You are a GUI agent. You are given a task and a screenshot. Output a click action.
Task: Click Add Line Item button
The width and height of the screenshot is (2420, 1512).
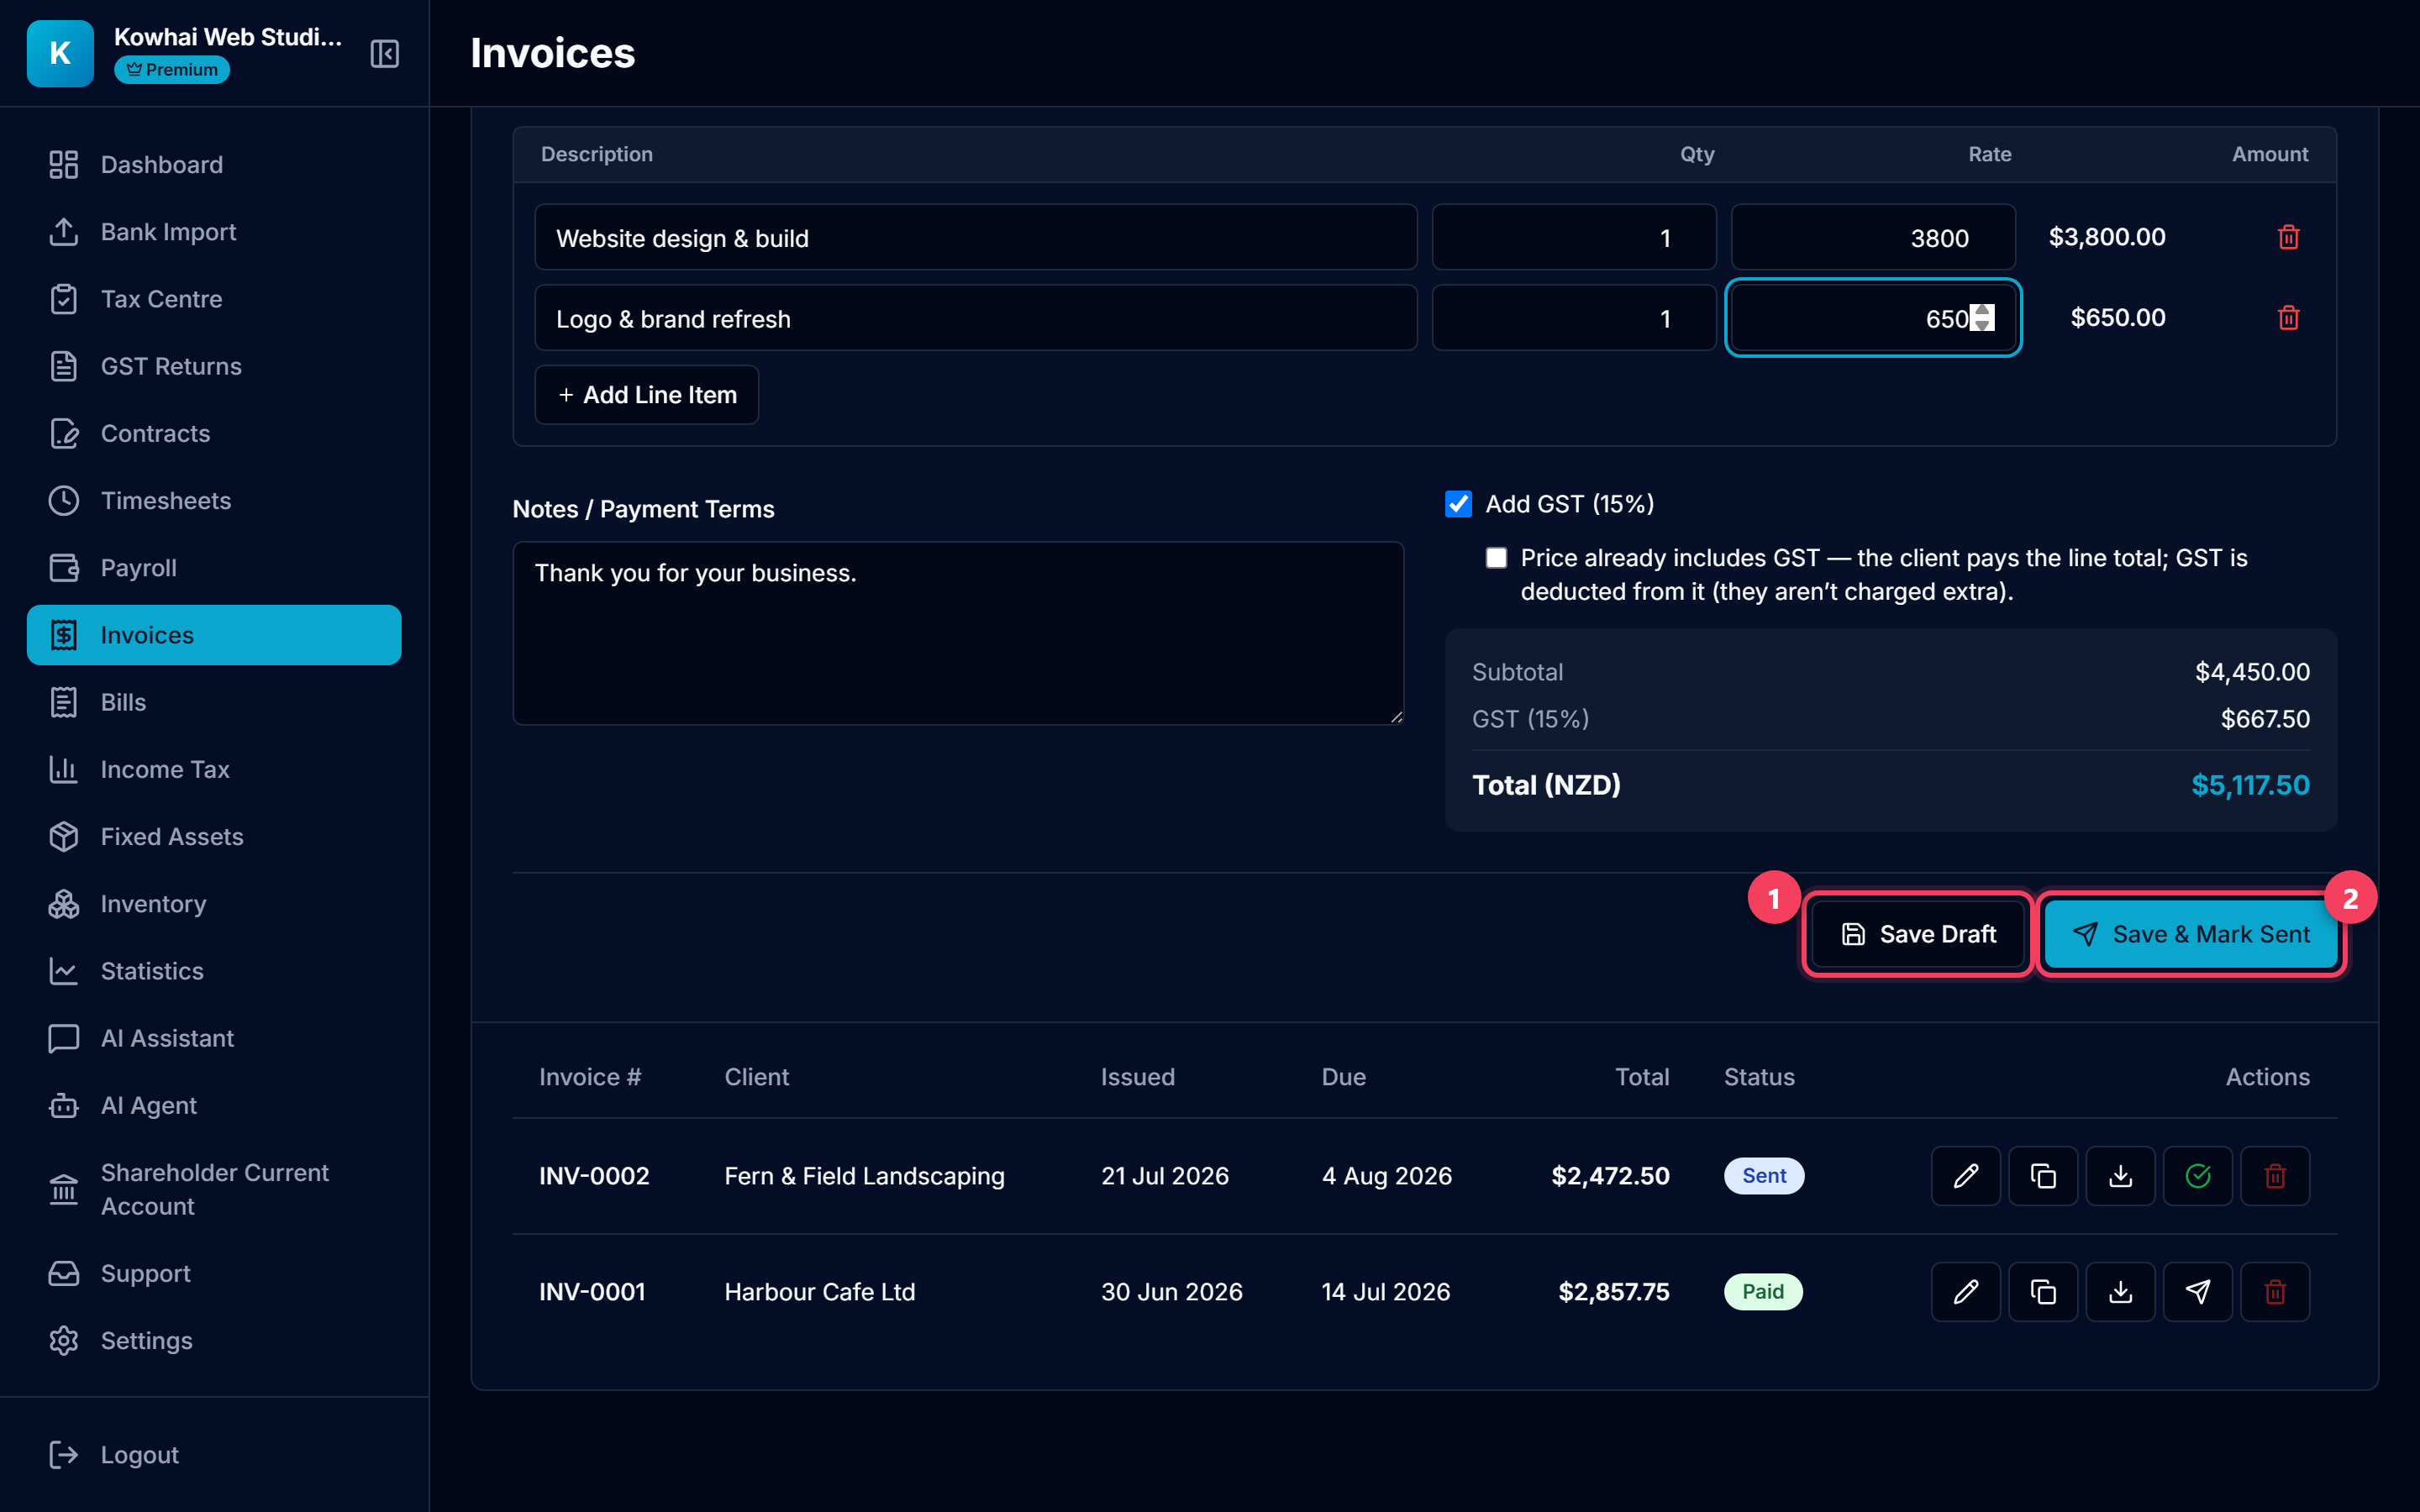(646, 395)
